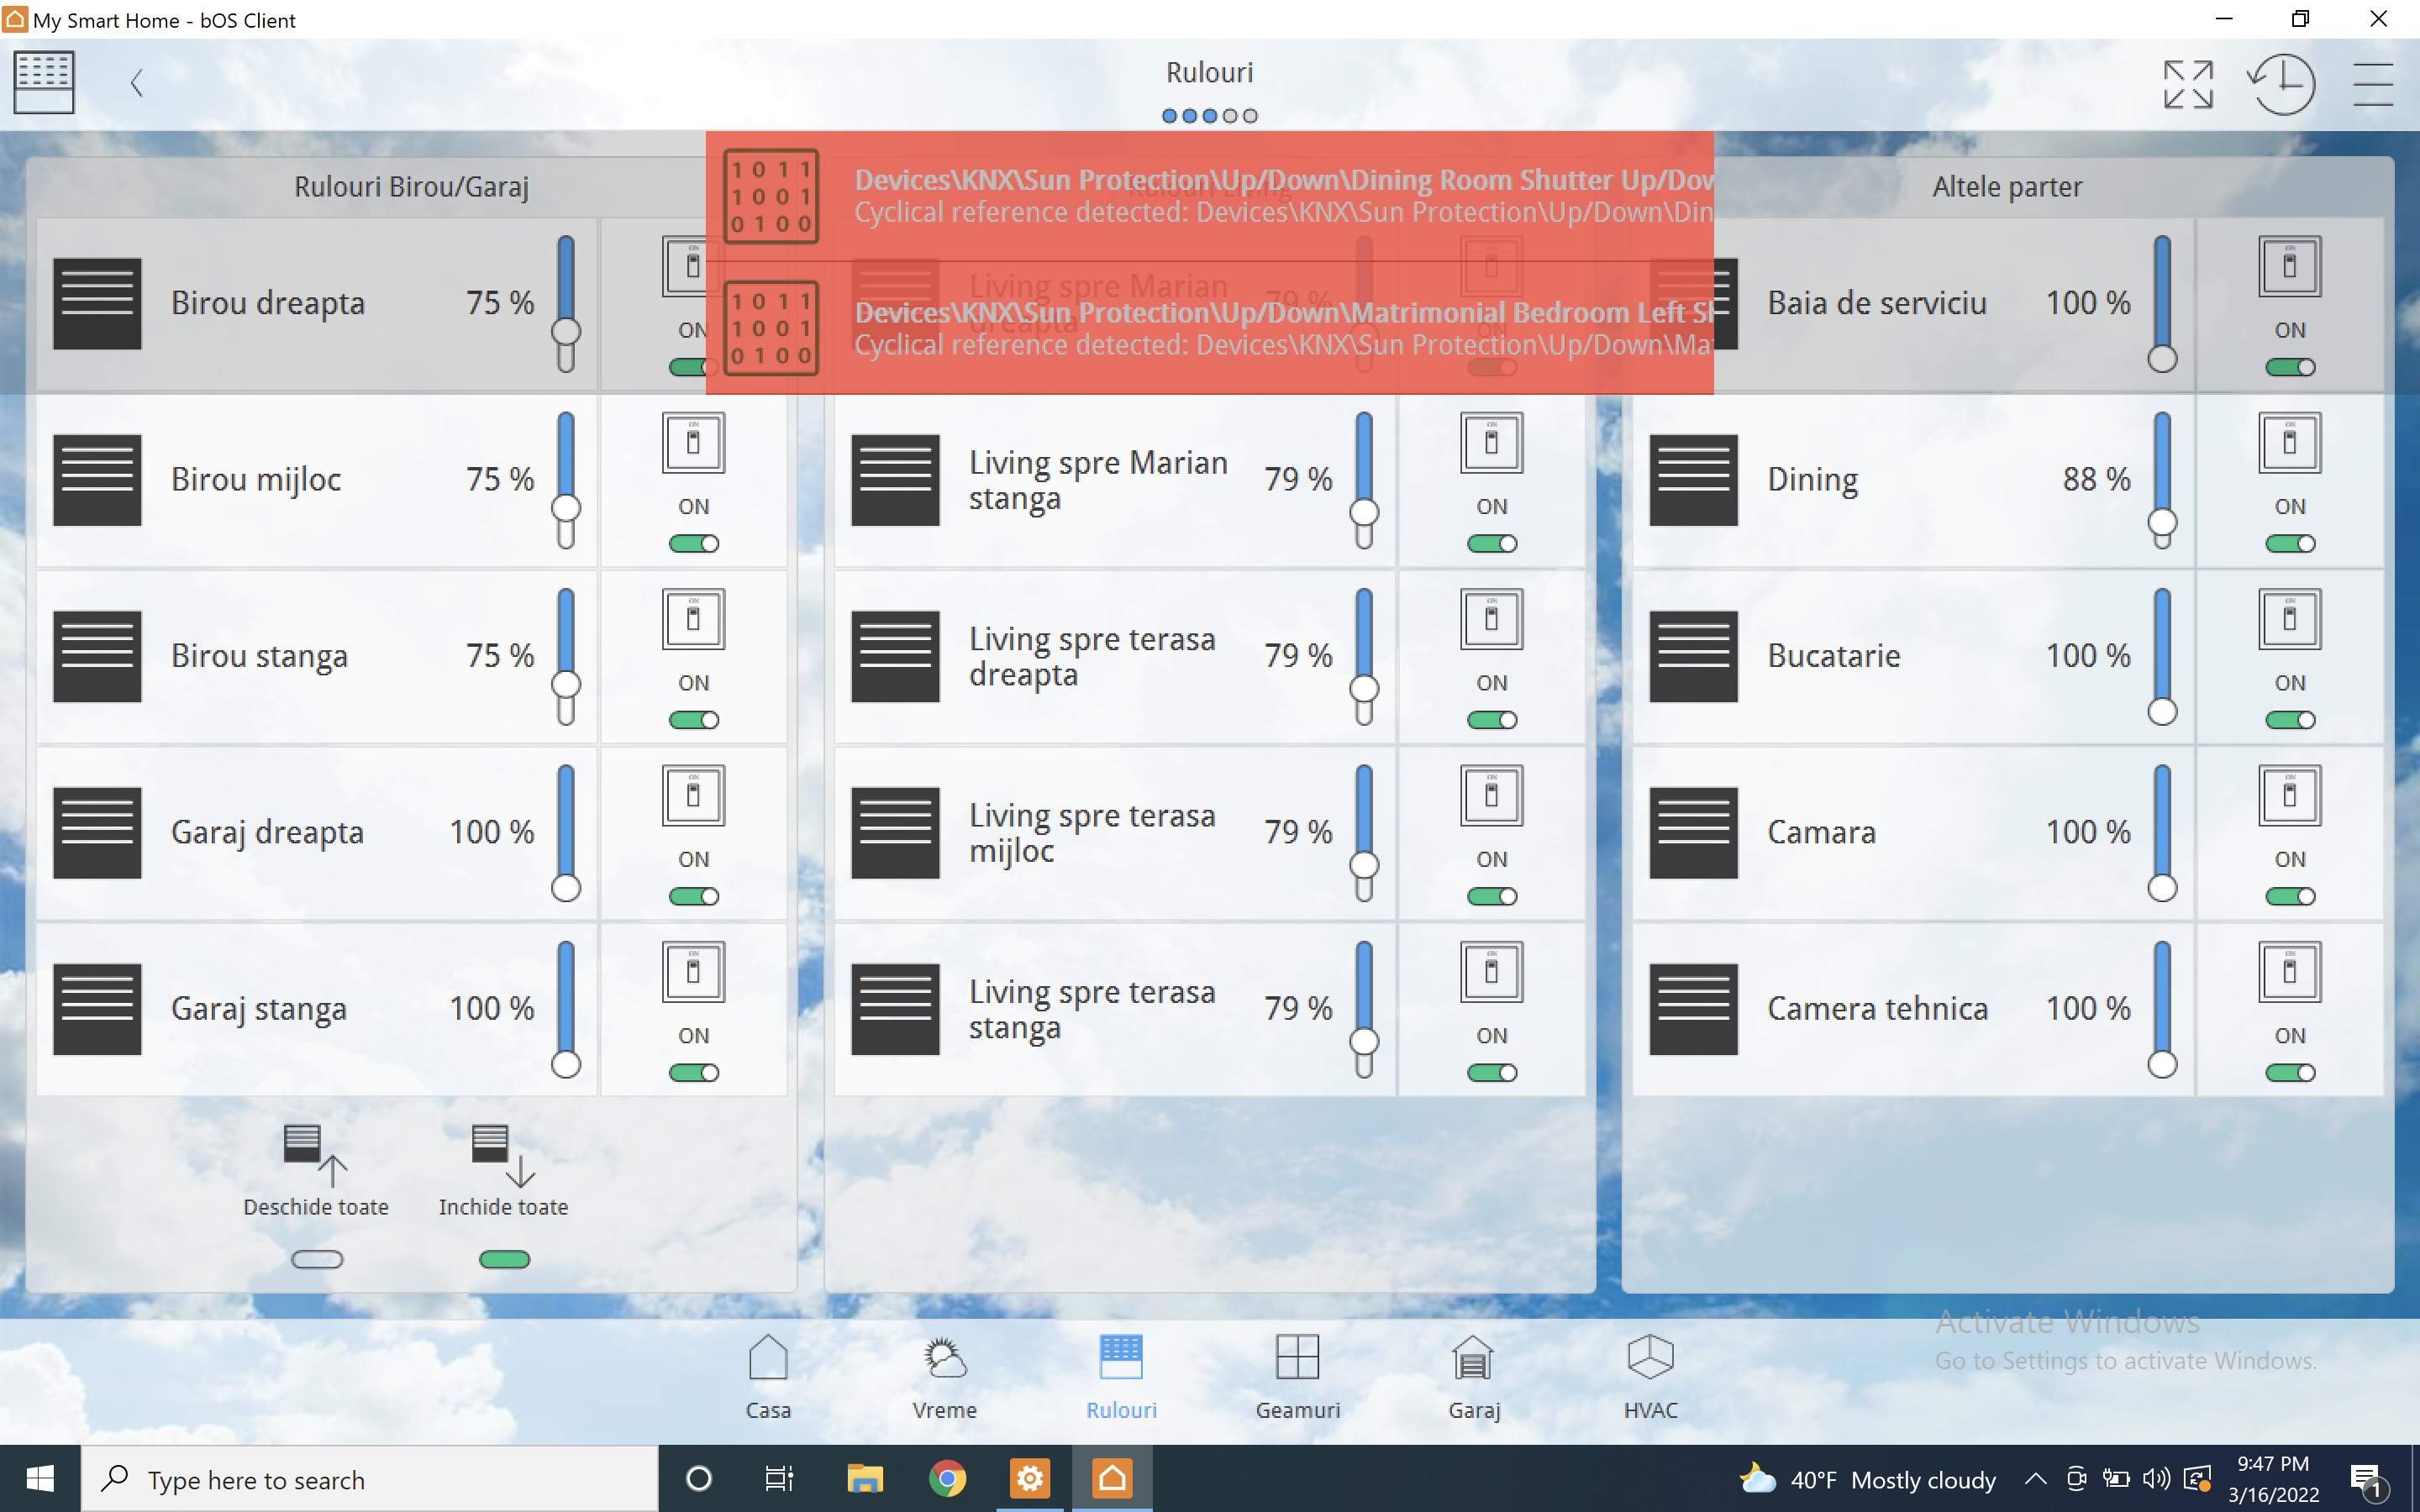The image size is (2420, 1512).
Task: Click Inchide toate shutter-down icon
Action: tap(503, 1156)
